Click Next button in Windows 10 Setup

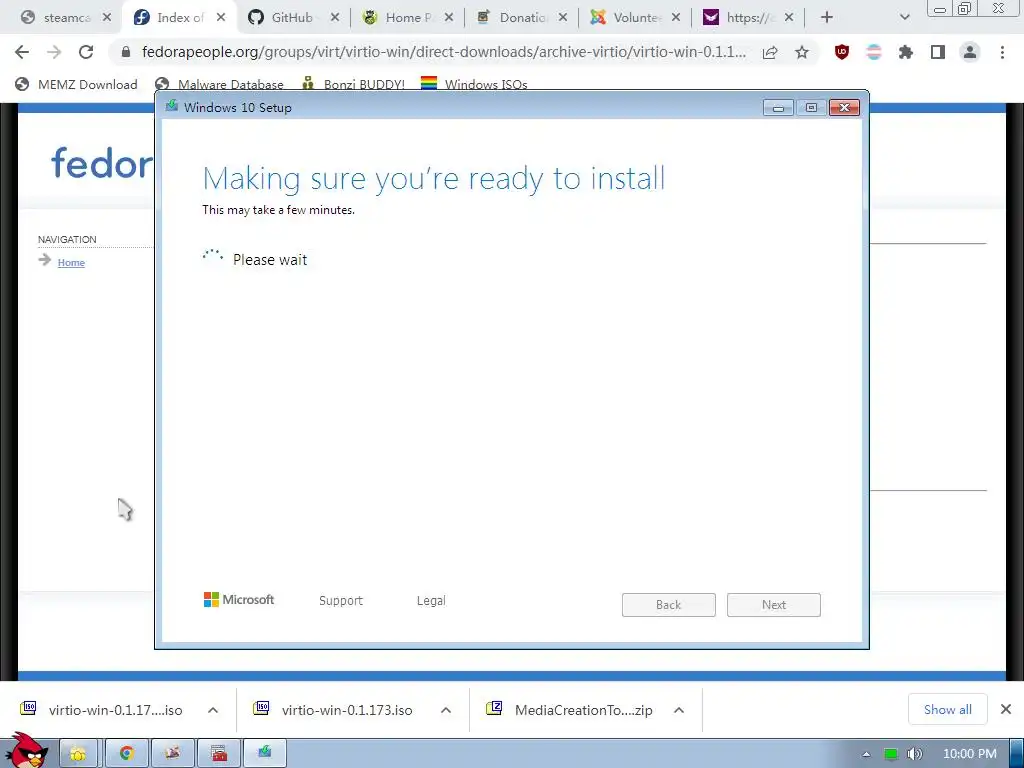[774, 605]
